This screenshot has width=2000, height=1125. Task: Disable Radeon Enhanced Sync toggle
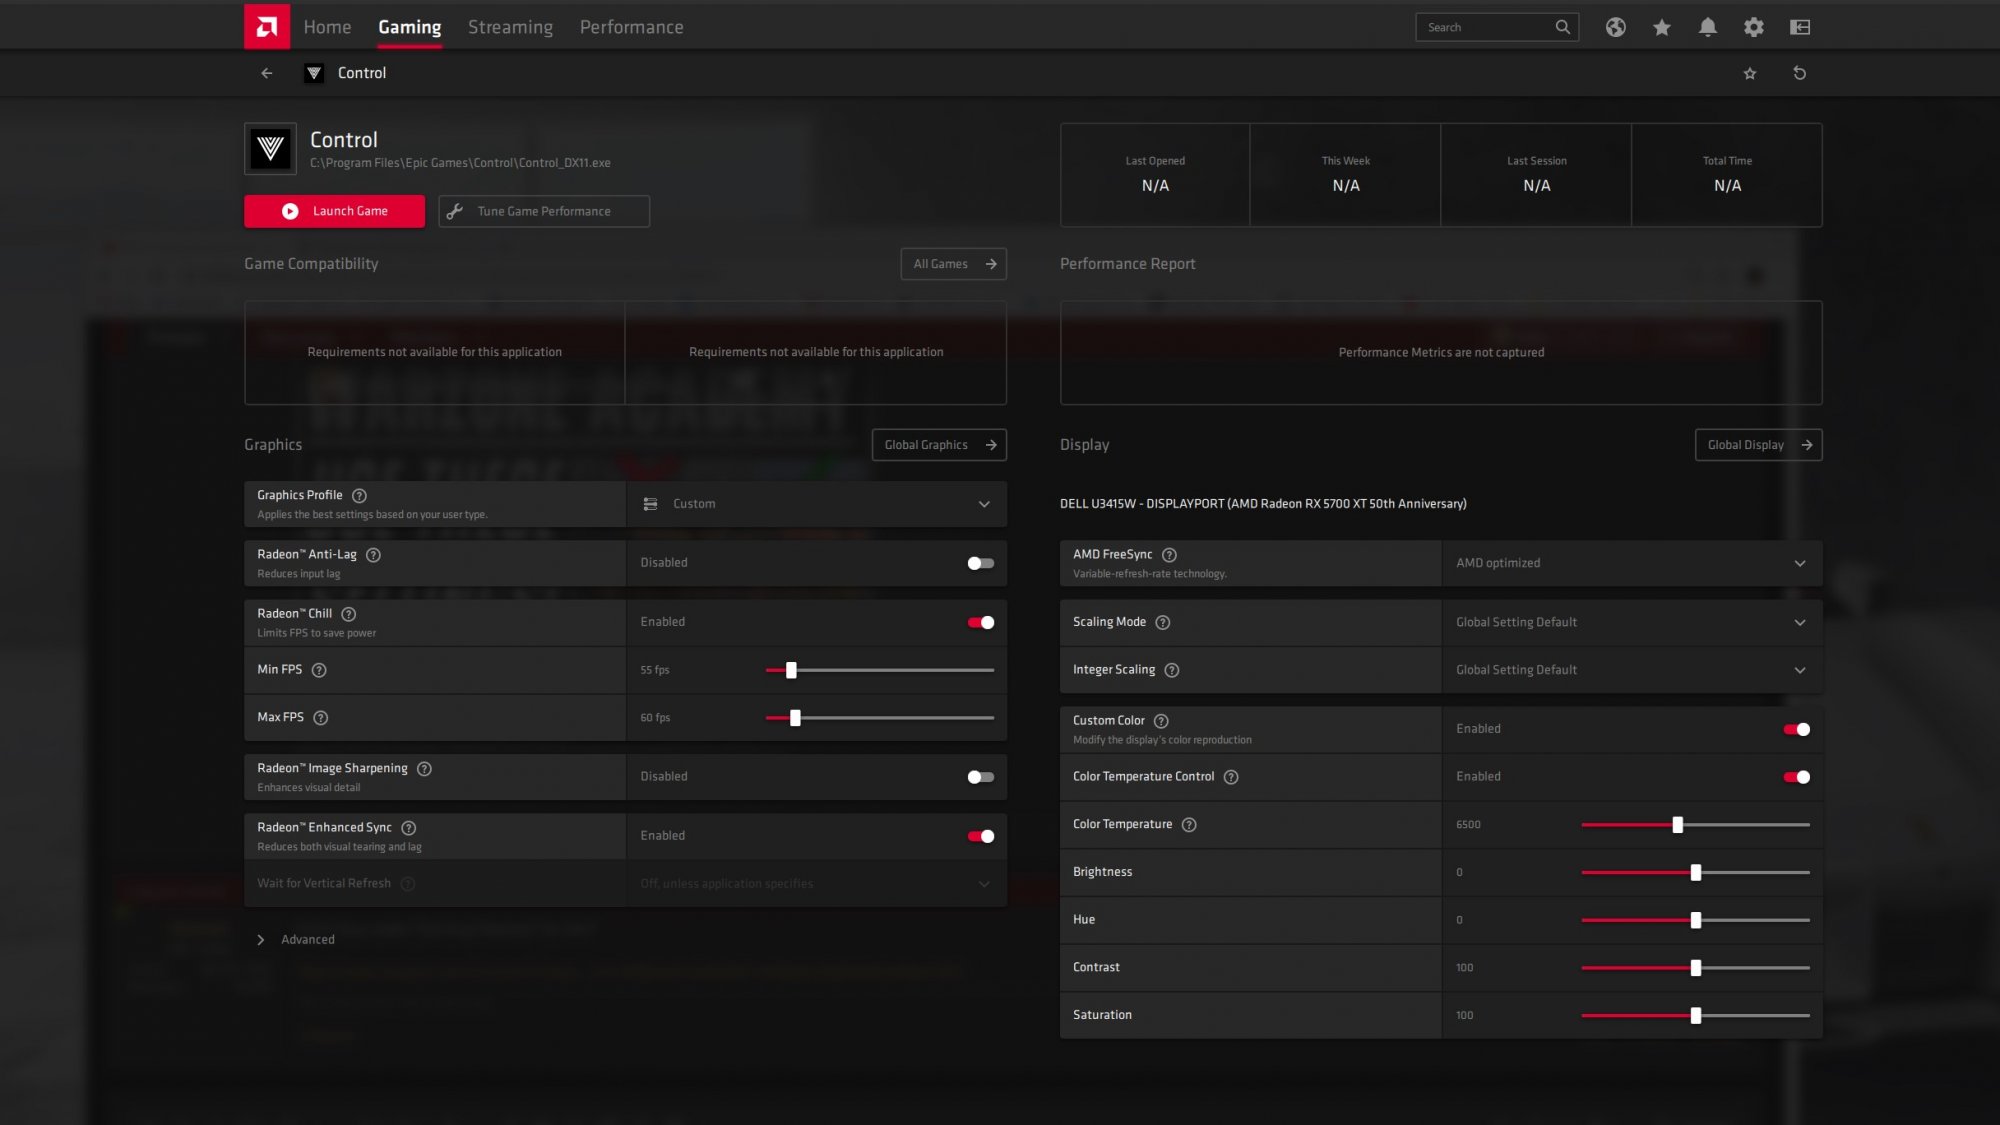[980, 836]
